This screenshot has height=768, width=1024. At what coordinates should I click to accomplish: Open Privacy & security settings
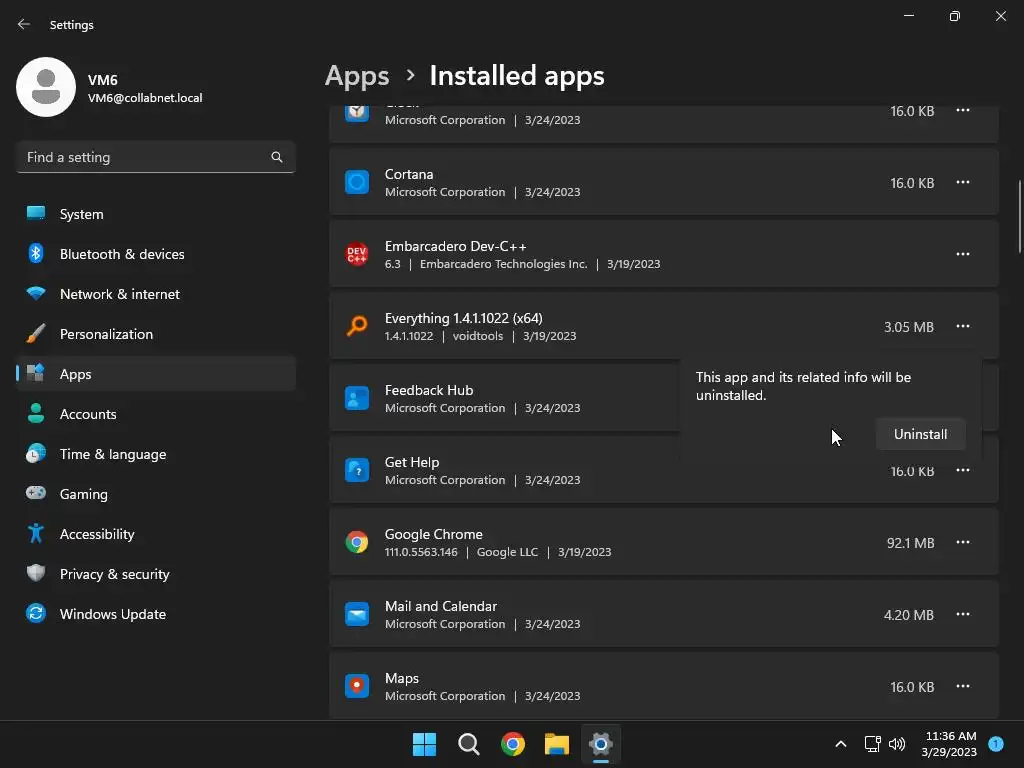(114, 574)
